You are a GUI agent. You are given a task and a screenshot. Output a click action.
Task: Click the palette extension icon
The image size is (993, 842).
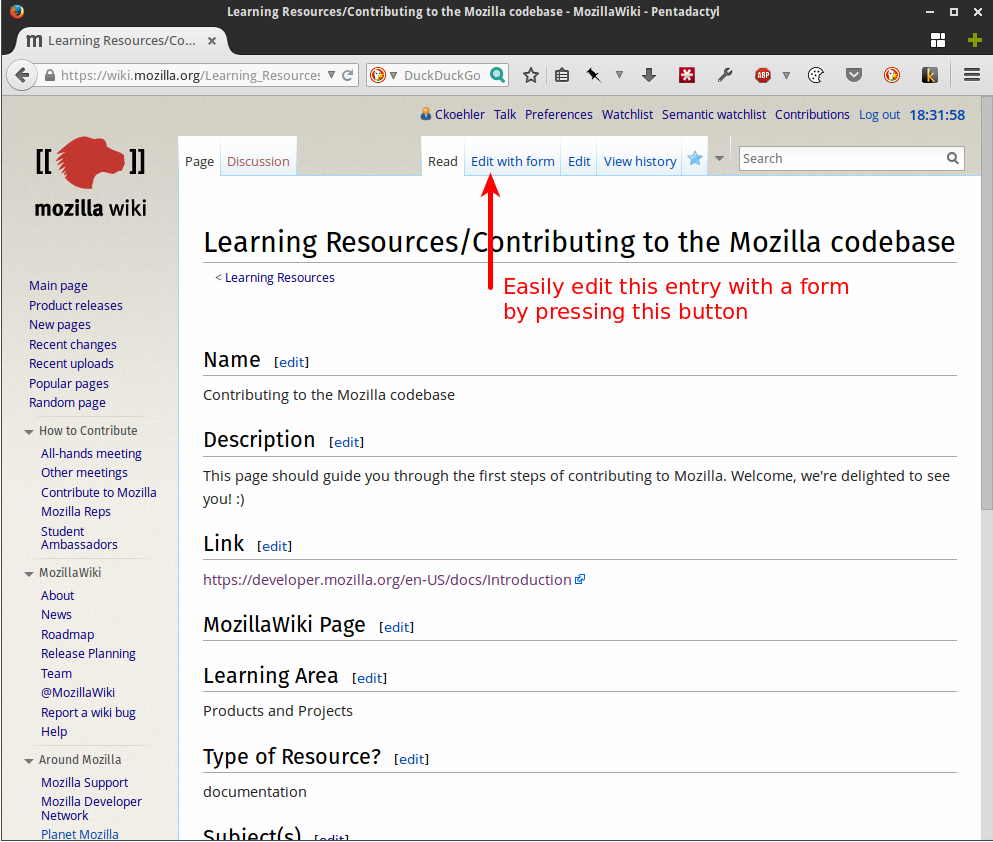point(816,75)
